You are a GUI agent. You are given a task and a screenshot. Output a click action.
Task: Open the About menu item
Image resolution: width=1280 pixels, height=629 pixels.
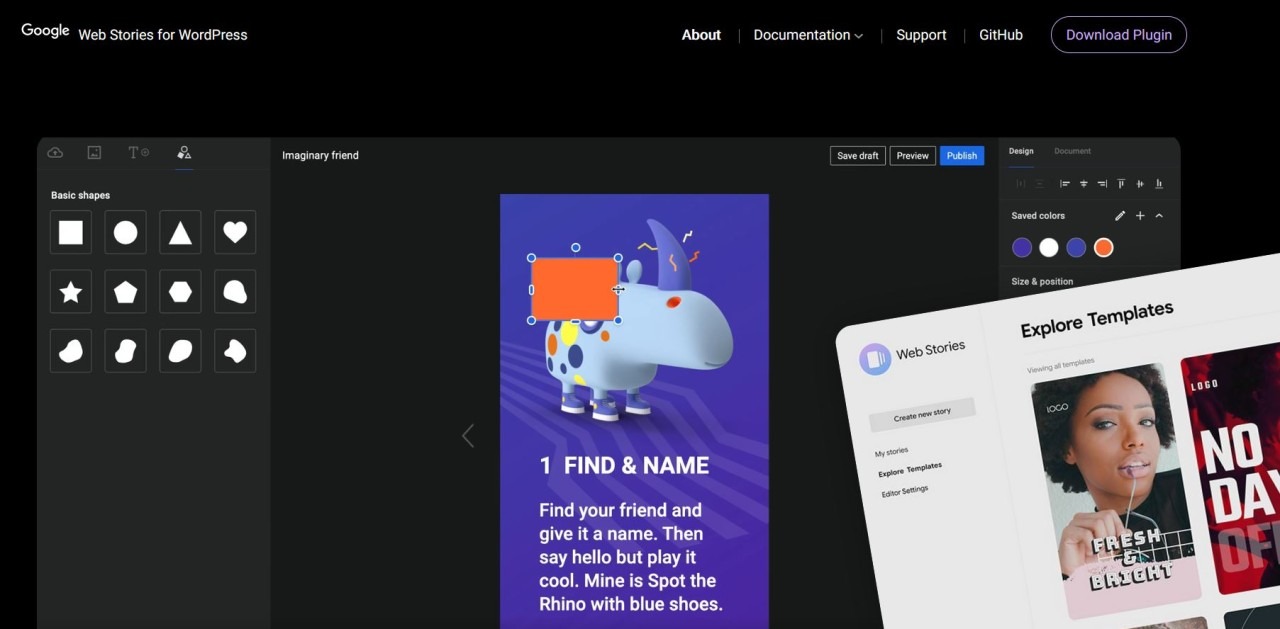[701, 35]
